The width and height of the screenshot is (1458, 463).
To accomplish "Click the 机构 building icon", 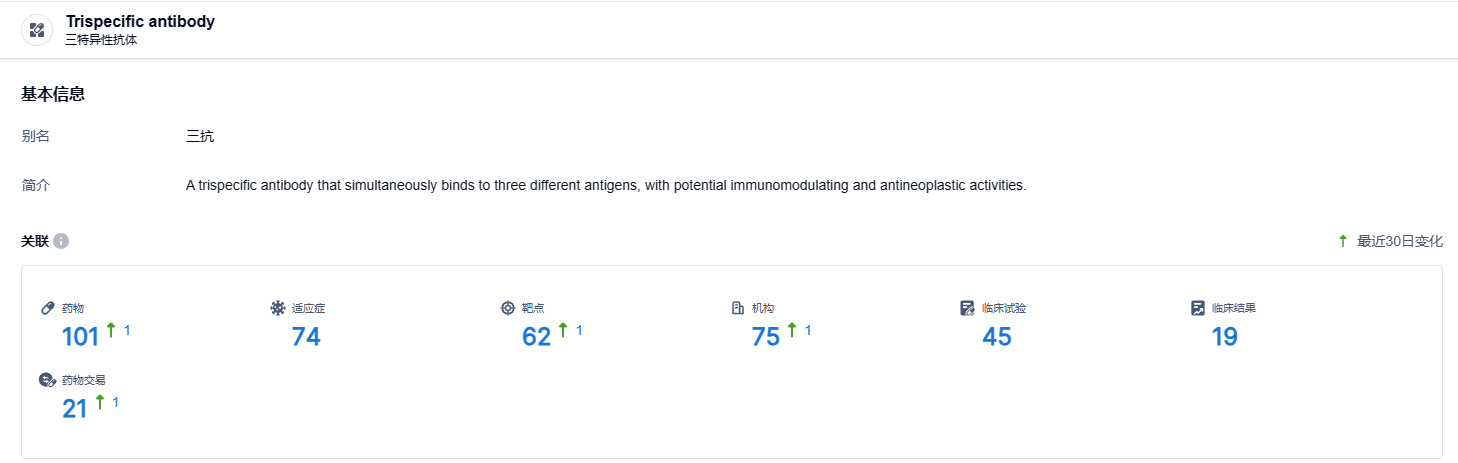I will coord(738,308).
